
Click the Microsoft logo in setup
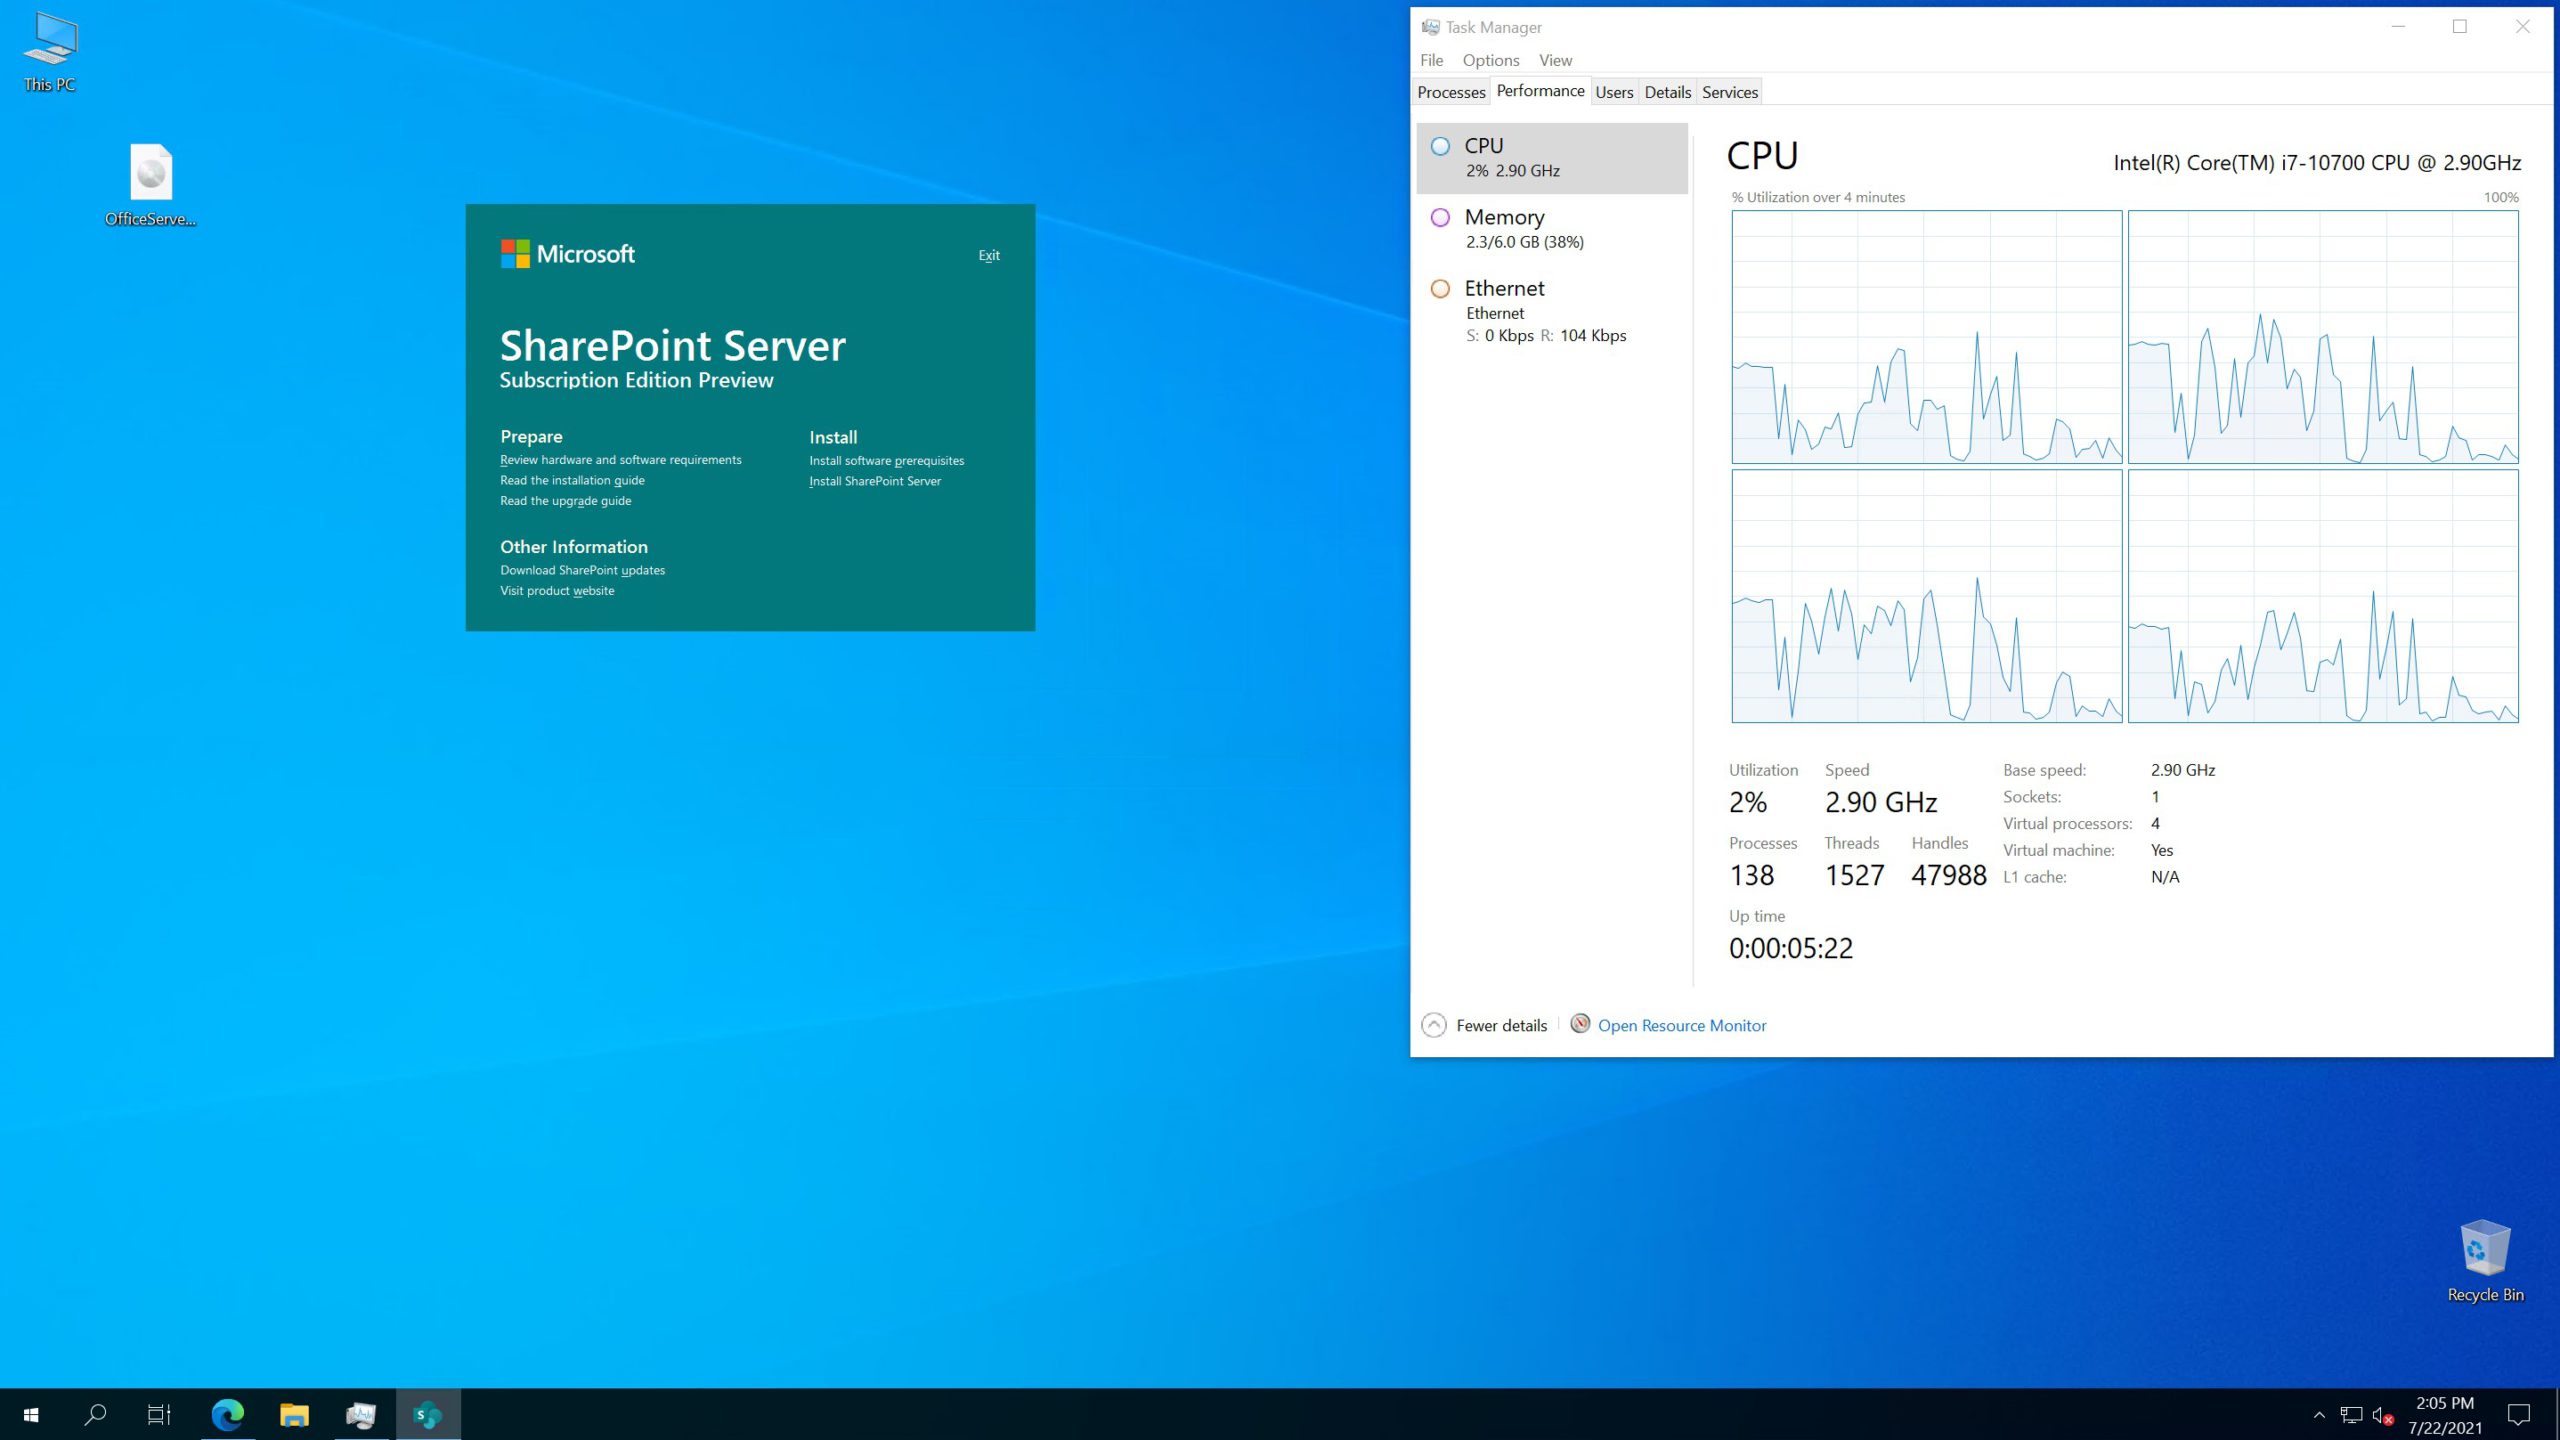click(x=567, y=254)
